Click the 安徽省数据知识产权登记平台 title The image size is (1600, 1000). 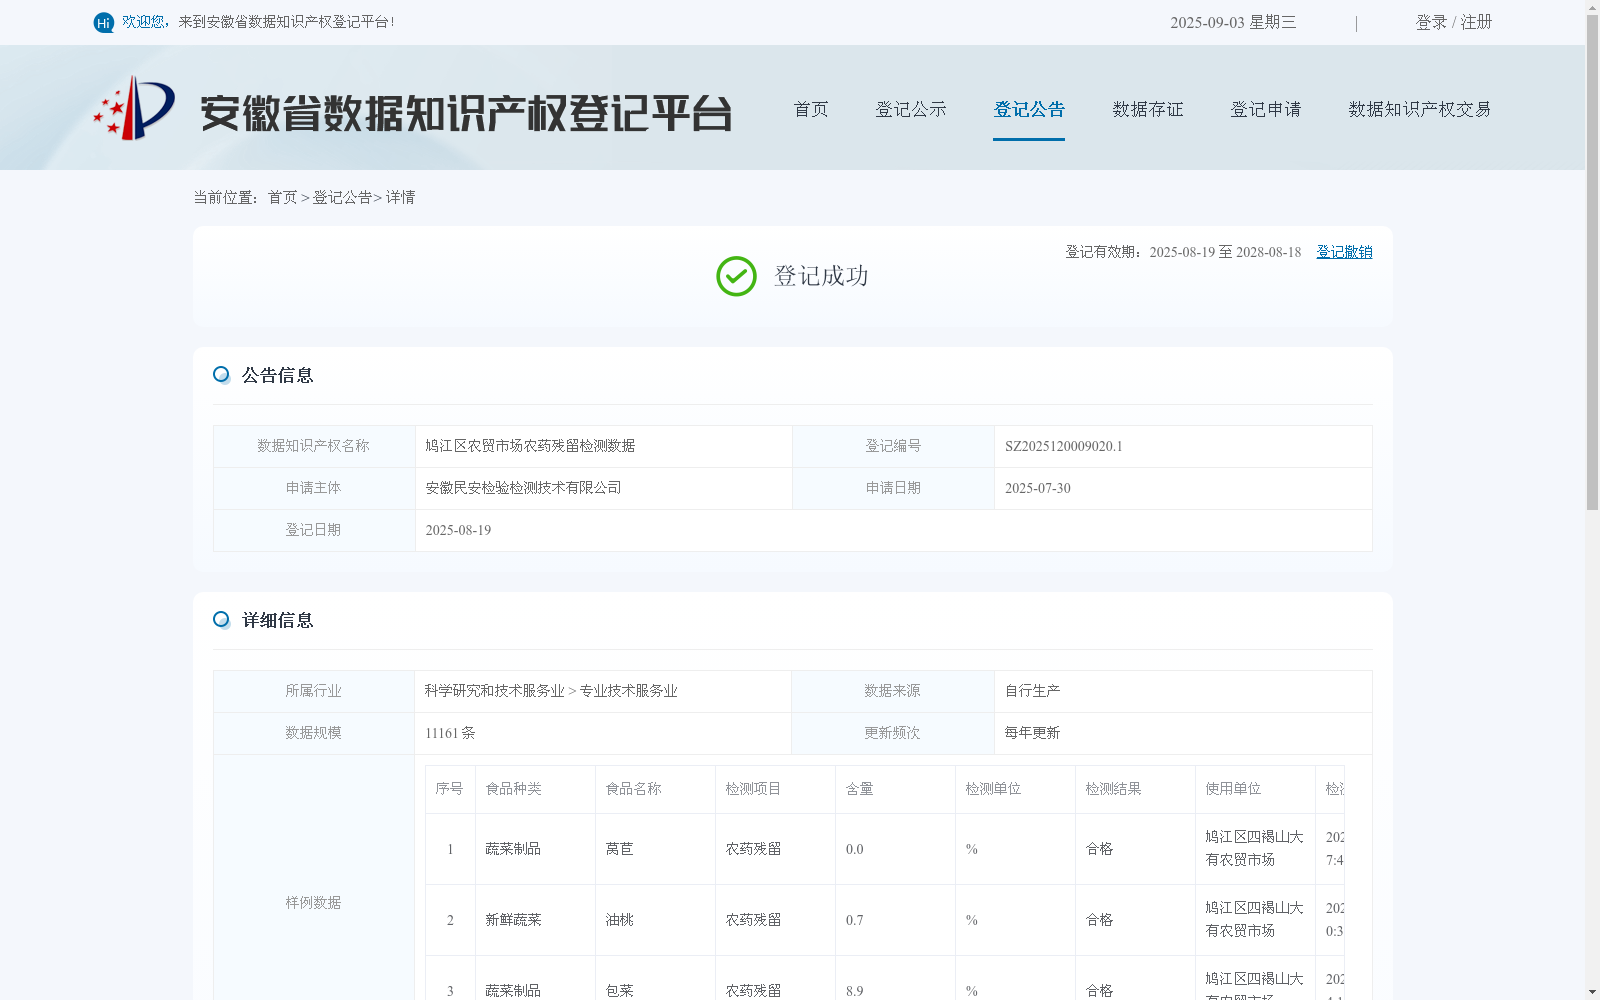(466, 113)
